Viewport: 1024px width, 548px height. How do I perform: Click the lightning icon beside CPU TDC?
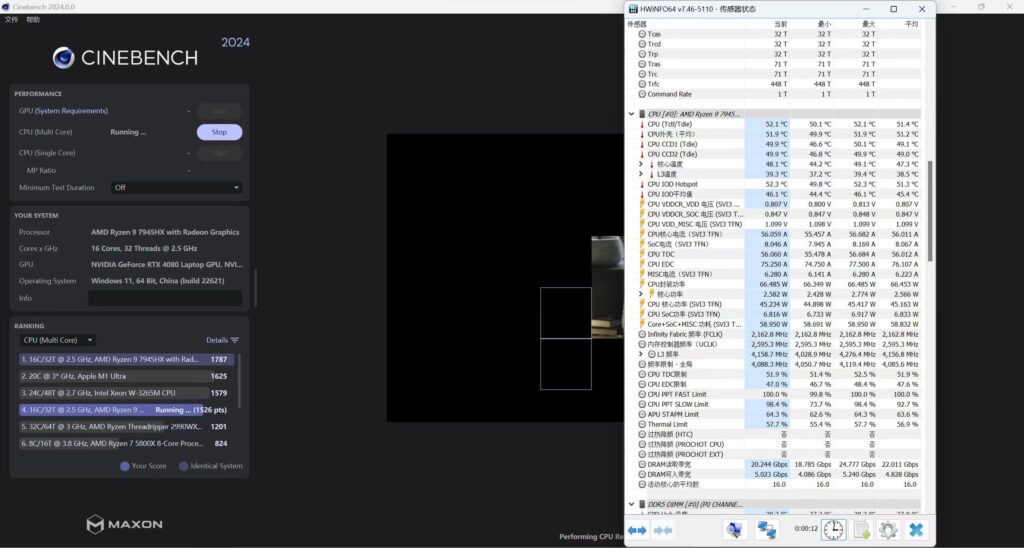click(x=642, y=254)
